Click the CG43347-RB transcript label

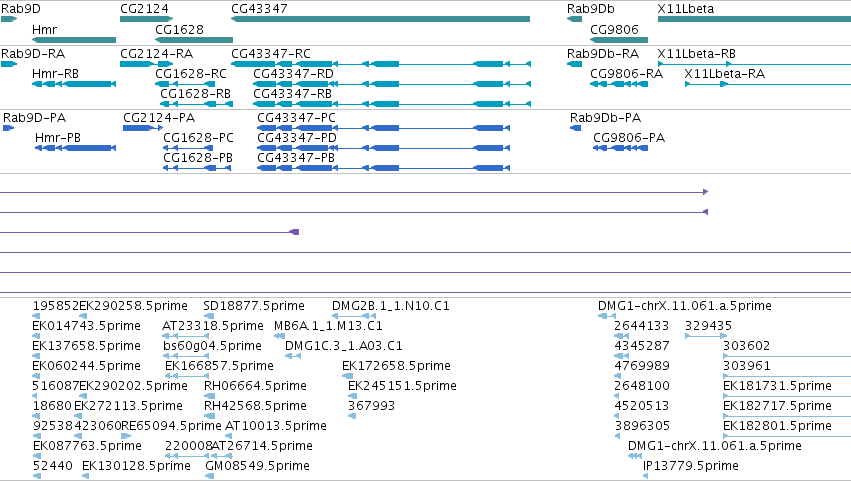[293, 94]
